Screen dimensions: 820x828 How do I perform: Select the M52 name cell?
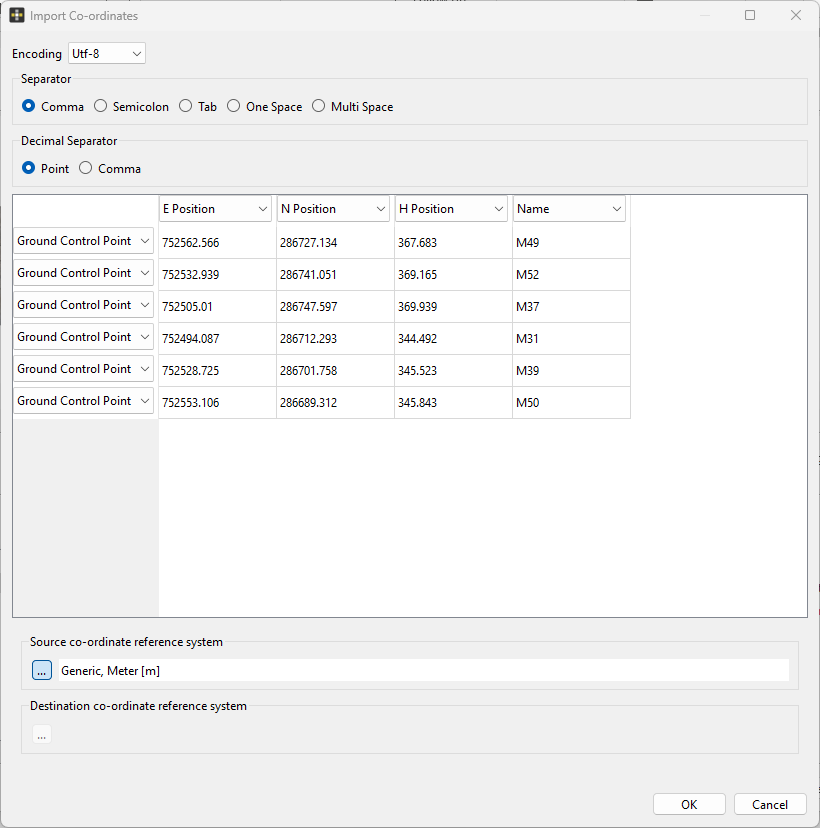(x=571, y=275)
